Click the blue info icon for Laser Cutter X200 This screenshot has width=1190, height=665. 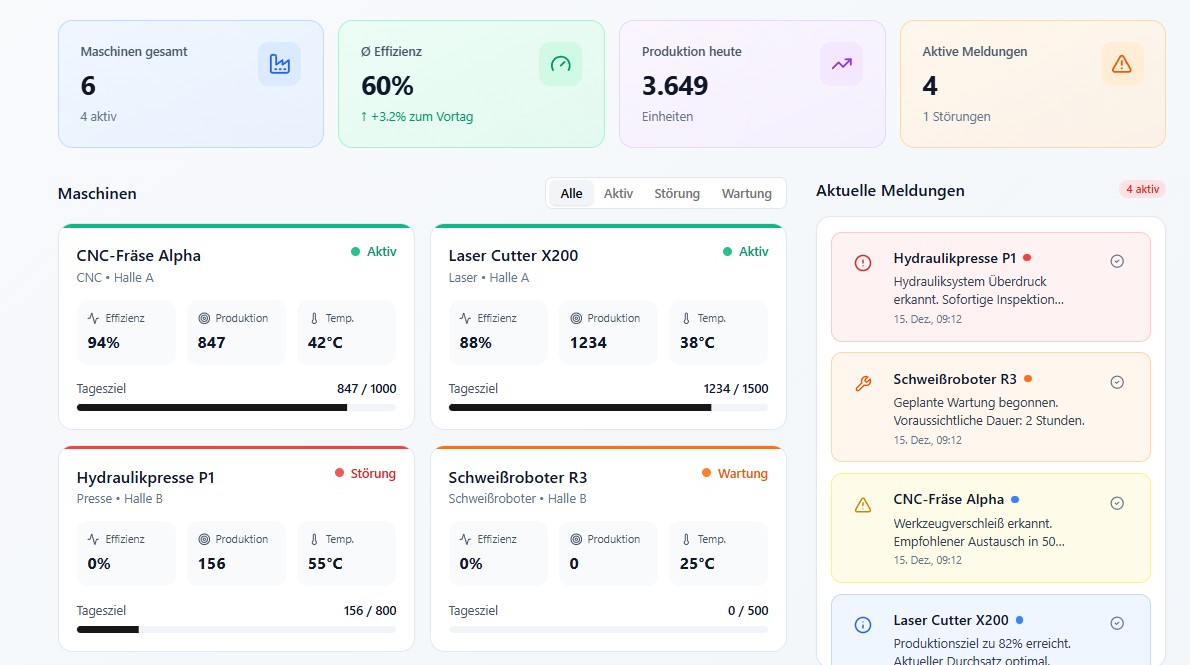click(x=863, y=625)
